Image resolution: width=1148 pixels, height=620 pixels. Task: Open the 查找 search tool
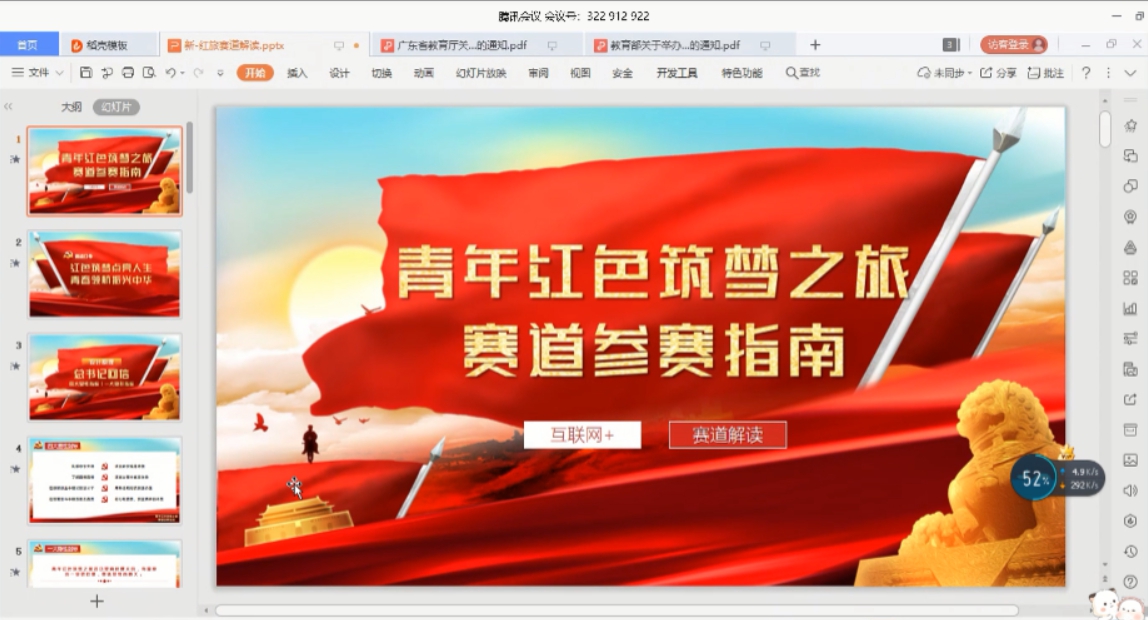(x=803, y=72)
